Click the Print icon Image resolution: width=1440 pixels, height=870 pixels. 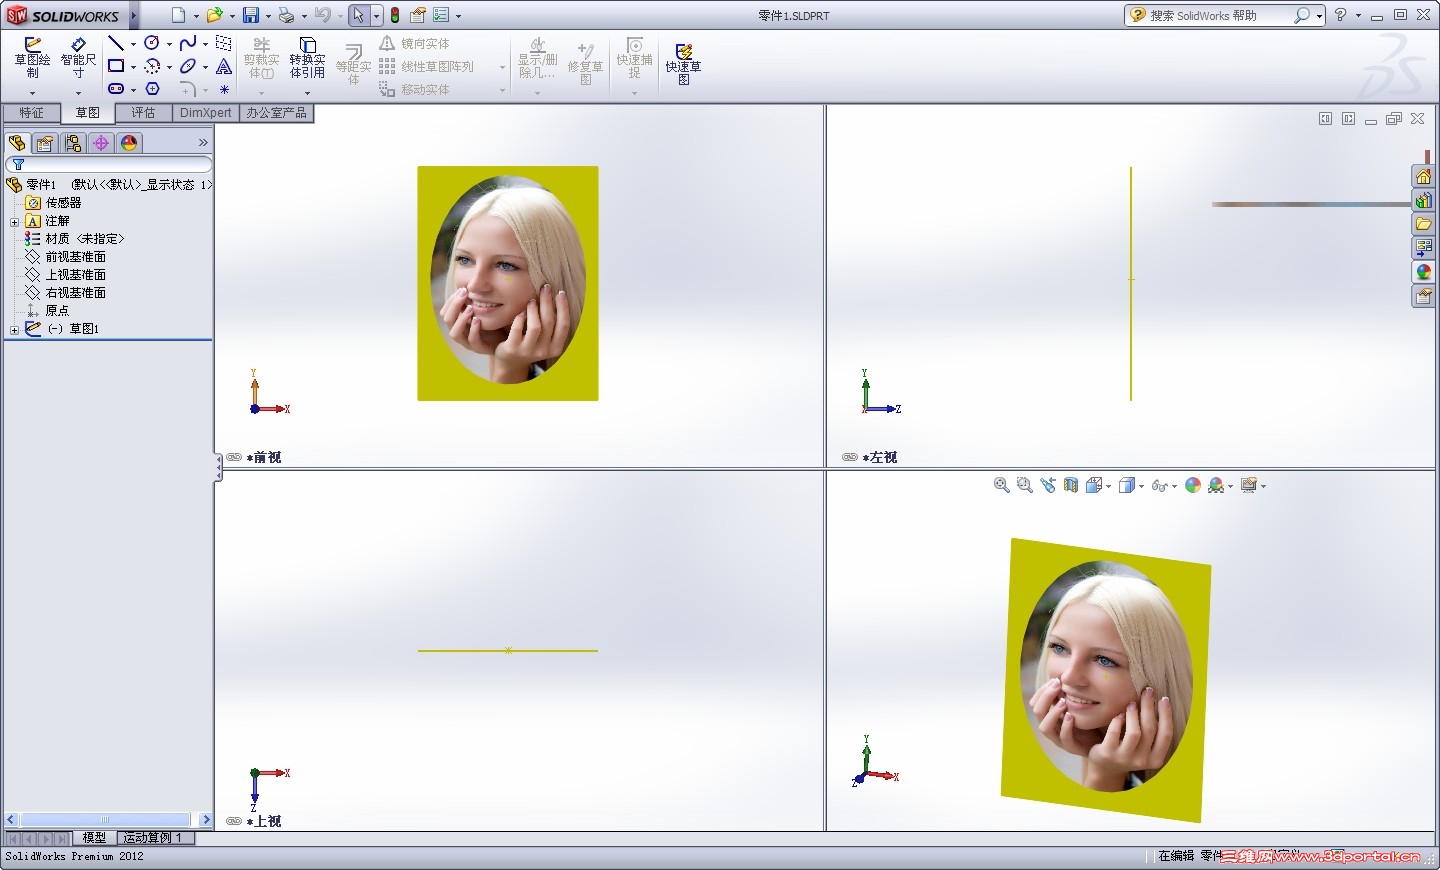click(287, 15)
